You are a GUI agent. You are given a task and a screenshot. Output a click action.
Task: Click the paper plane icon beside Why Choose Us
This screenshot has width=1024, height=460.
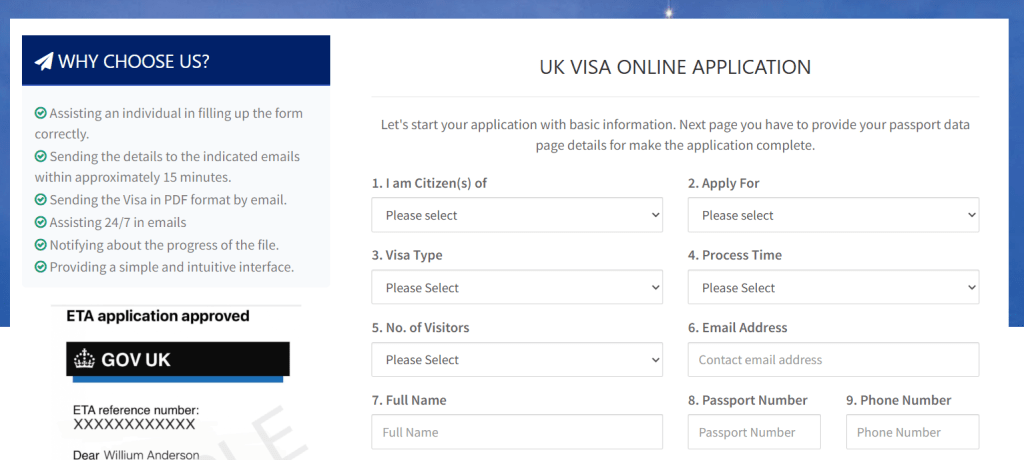pos(44,61)
